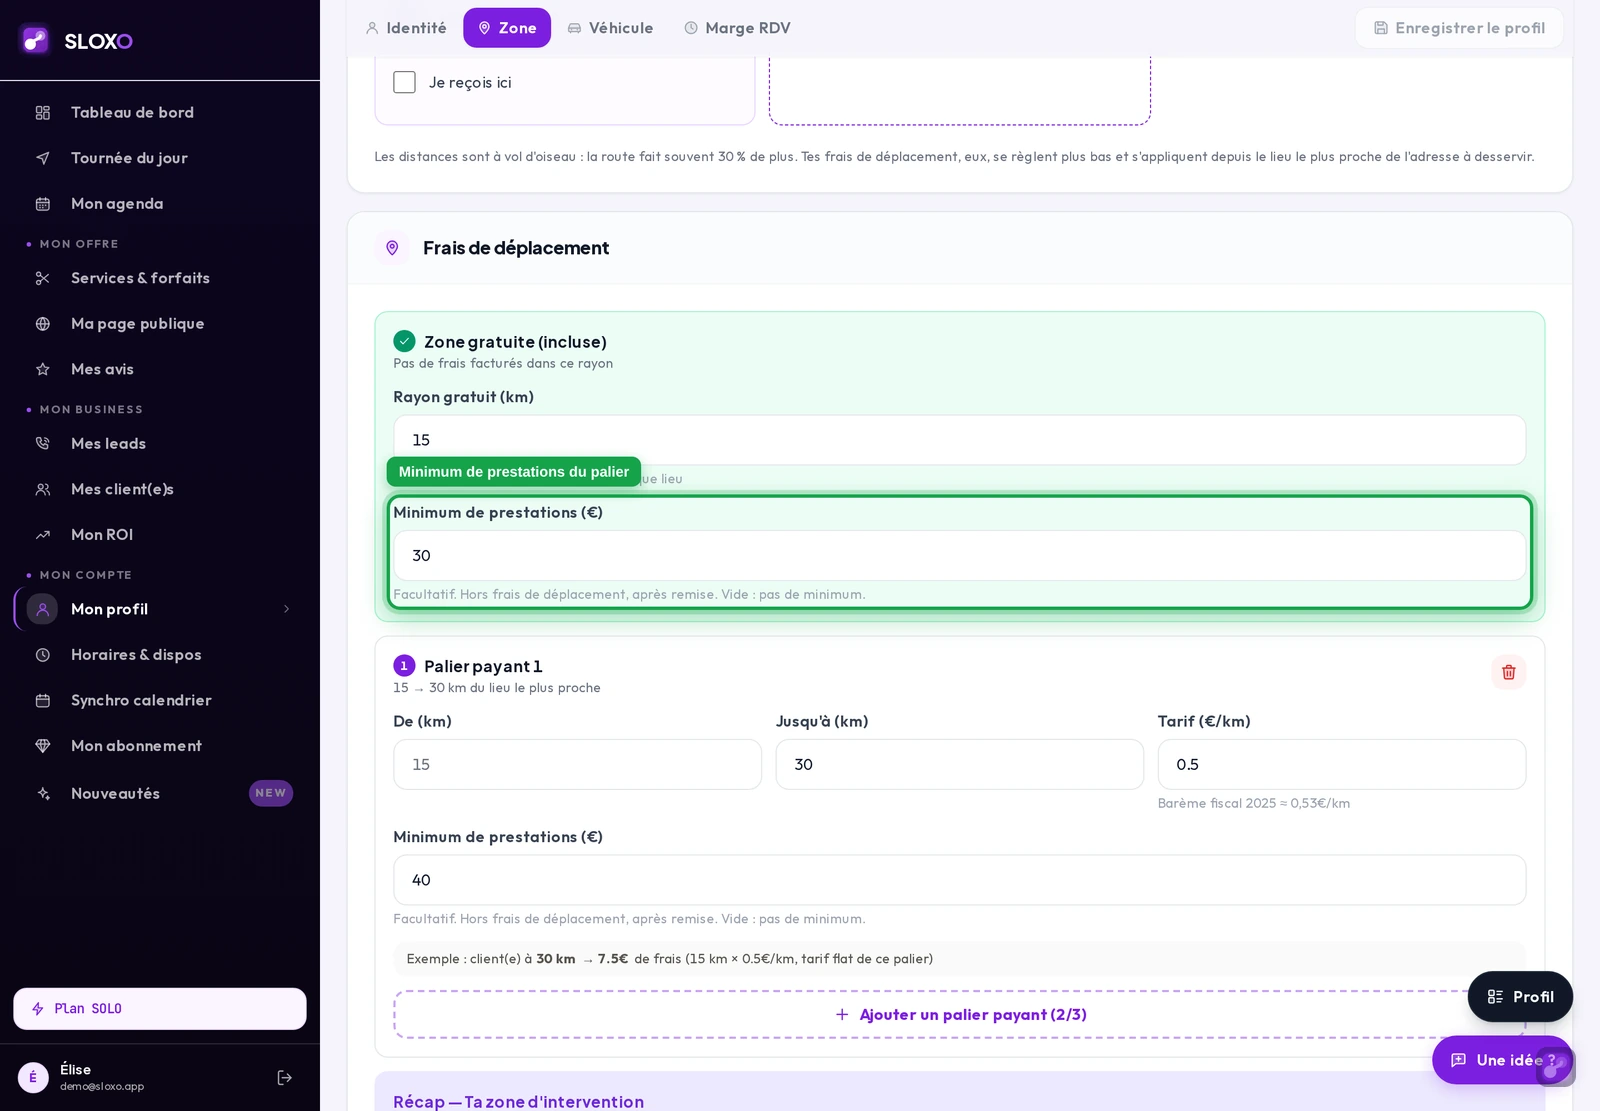Open the Une idée ? feedback button
1600x1111 pixels.
(1502, 1060)
